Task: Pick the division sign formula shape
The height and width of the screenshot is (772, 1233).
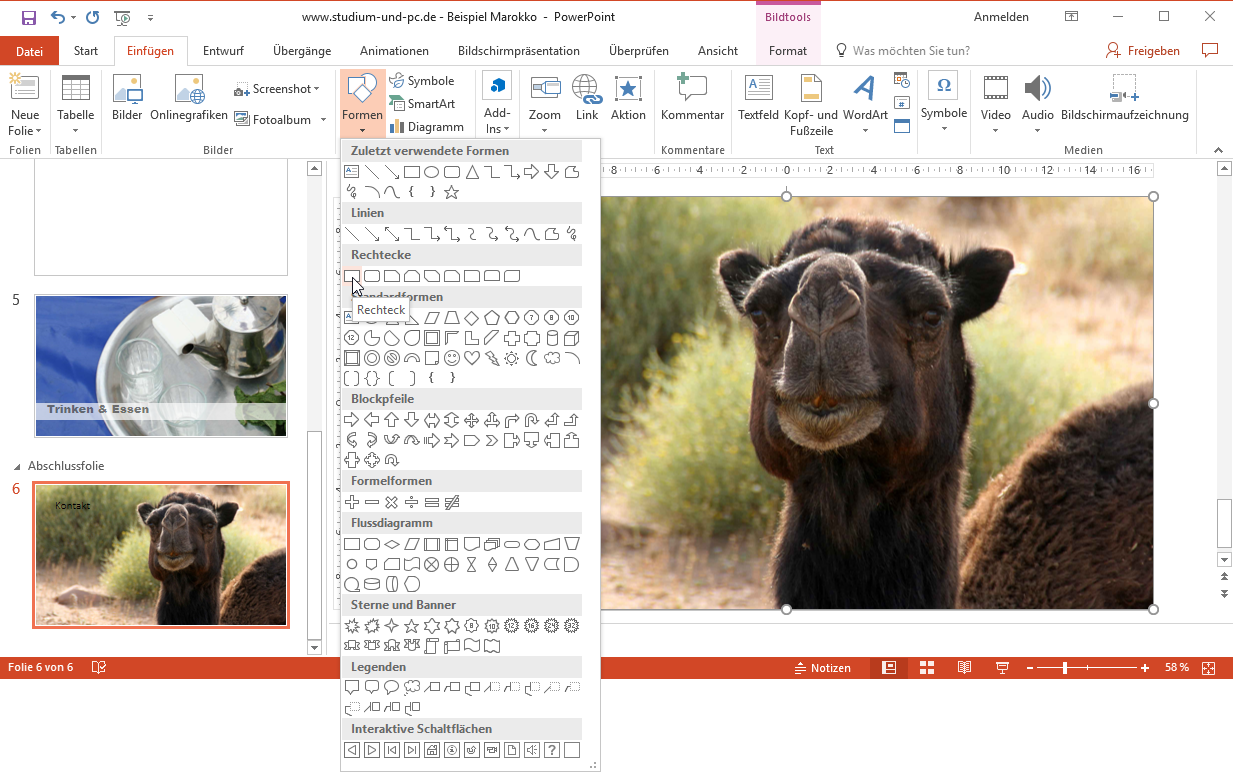Action: [x=412, y=501]
